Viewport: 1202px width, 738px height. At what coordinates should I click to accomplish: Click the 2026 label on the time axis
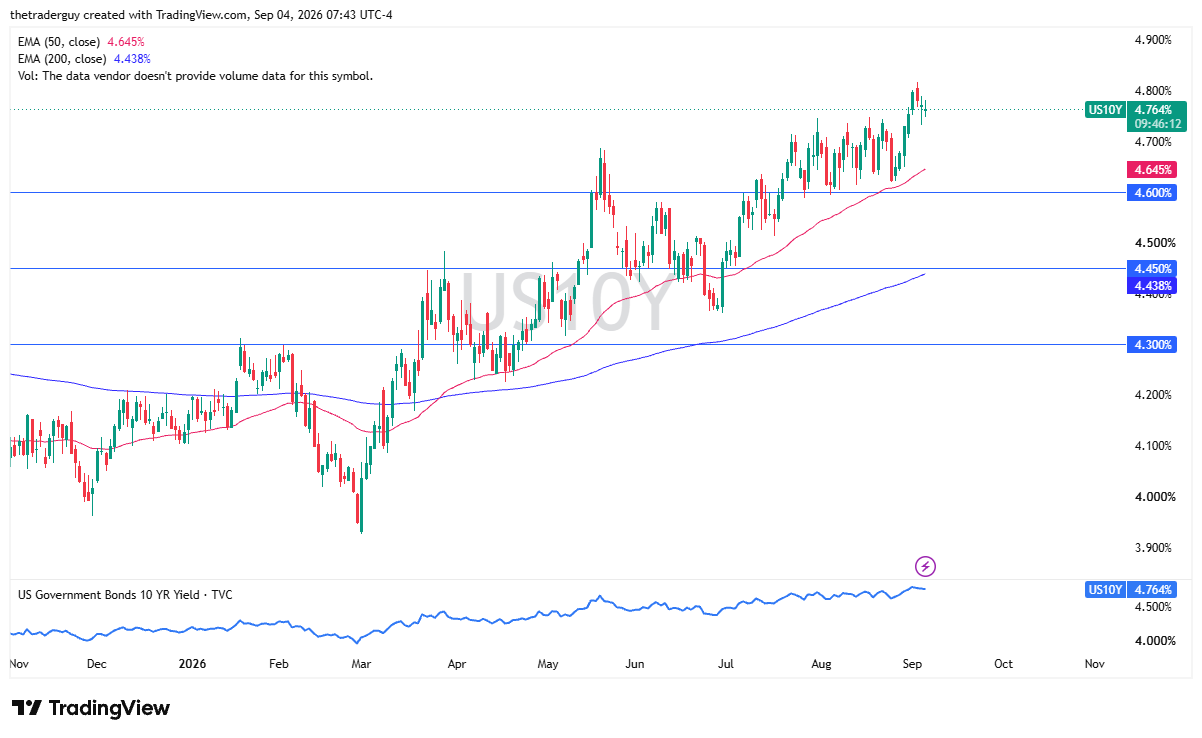click(190, 663)
